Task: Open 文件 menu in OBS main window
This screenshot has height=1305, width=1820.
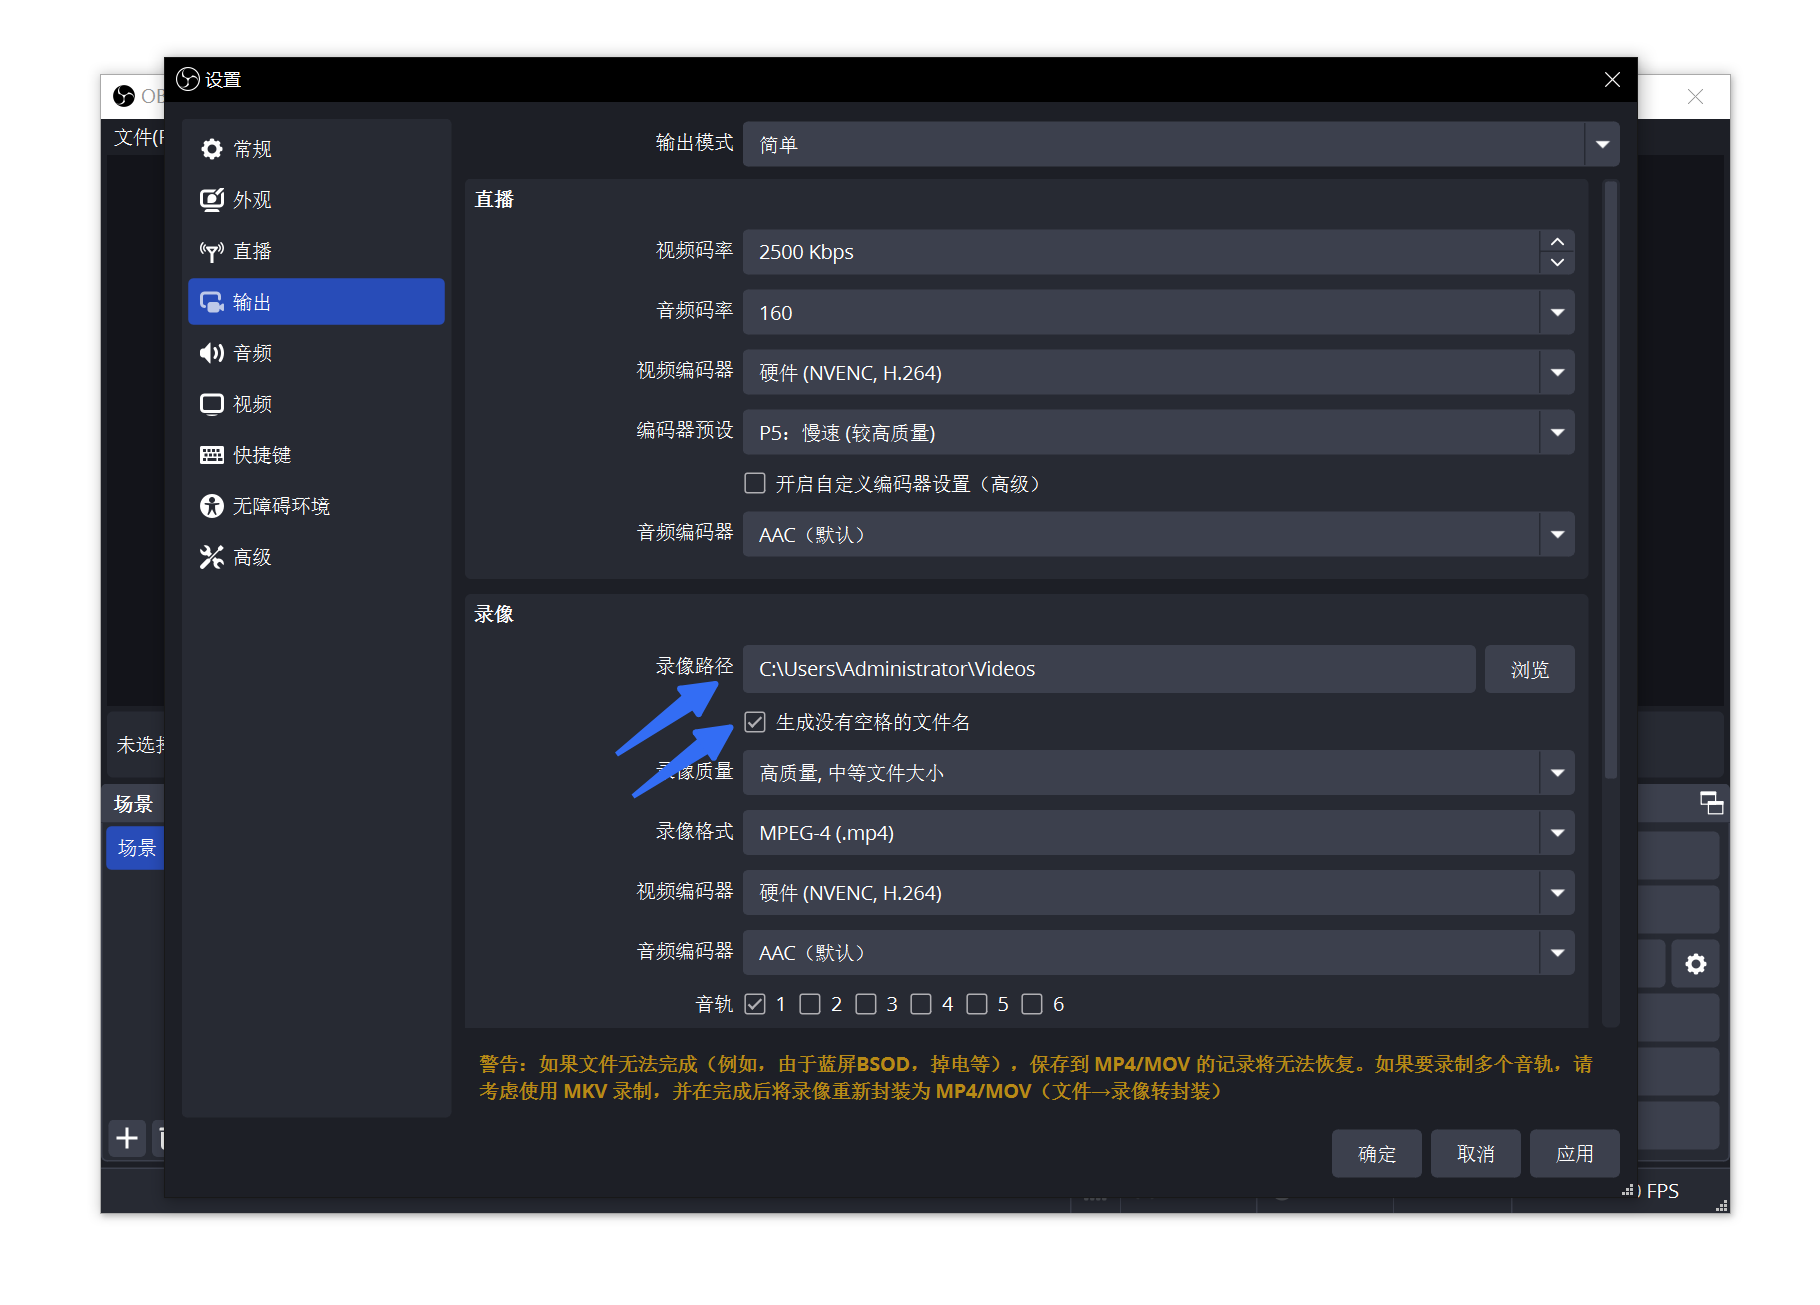Action: [x=138, y=137]
